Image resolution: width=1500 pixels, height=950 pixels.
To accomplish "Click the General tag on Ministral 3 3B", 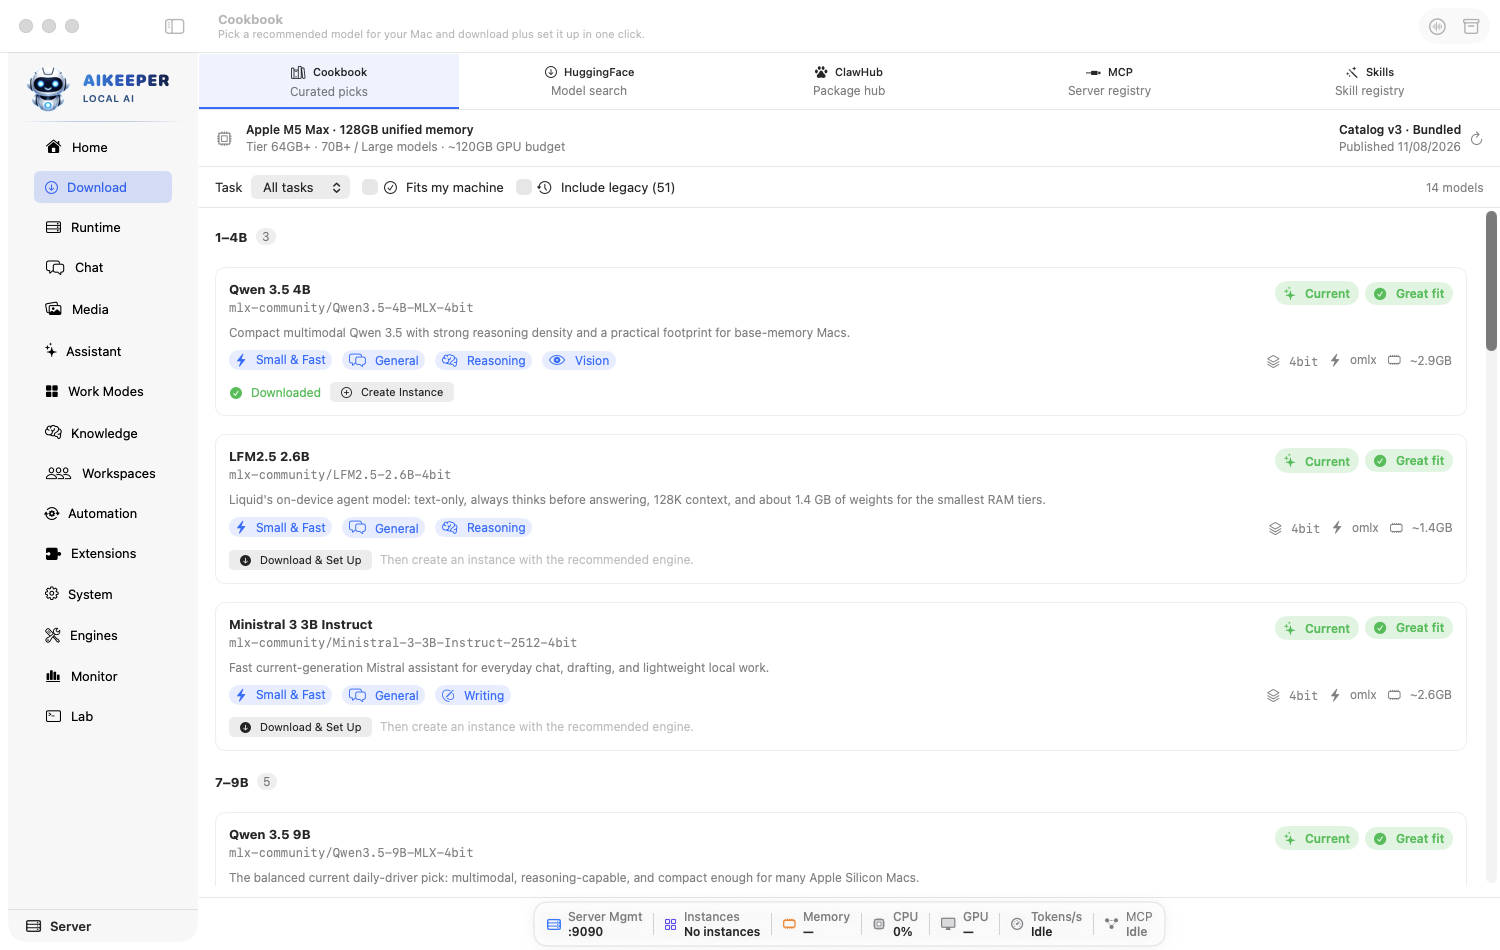I will point(384,695).
